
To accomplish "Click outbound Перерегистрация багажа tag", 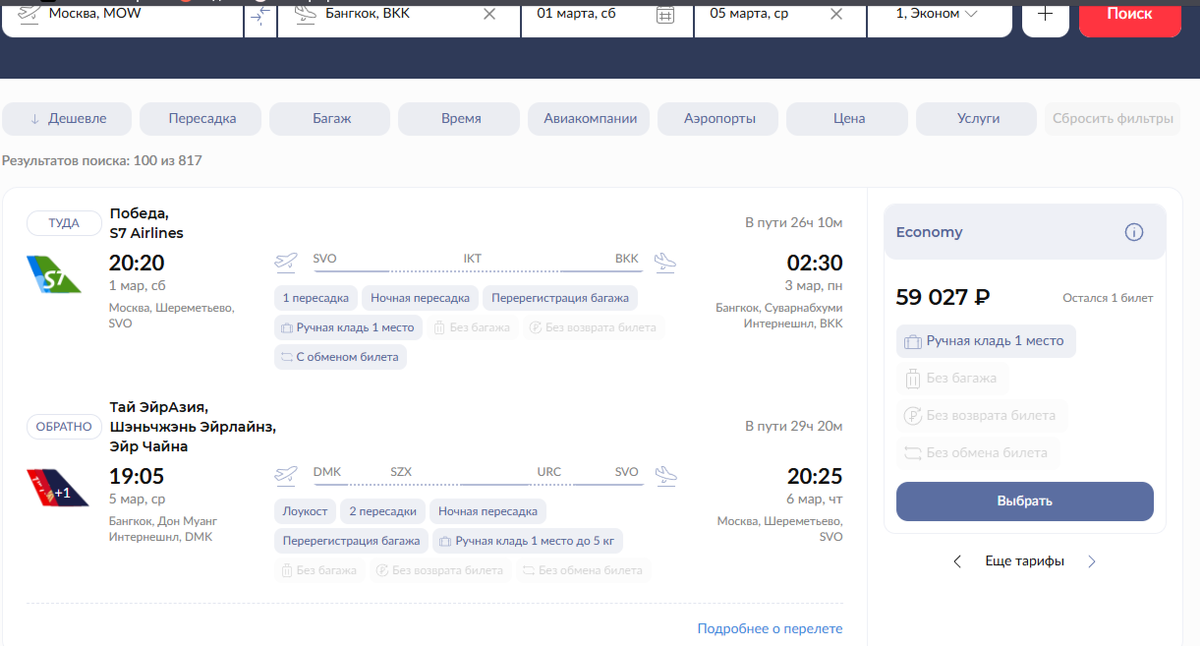I will [x=560, y=298].
